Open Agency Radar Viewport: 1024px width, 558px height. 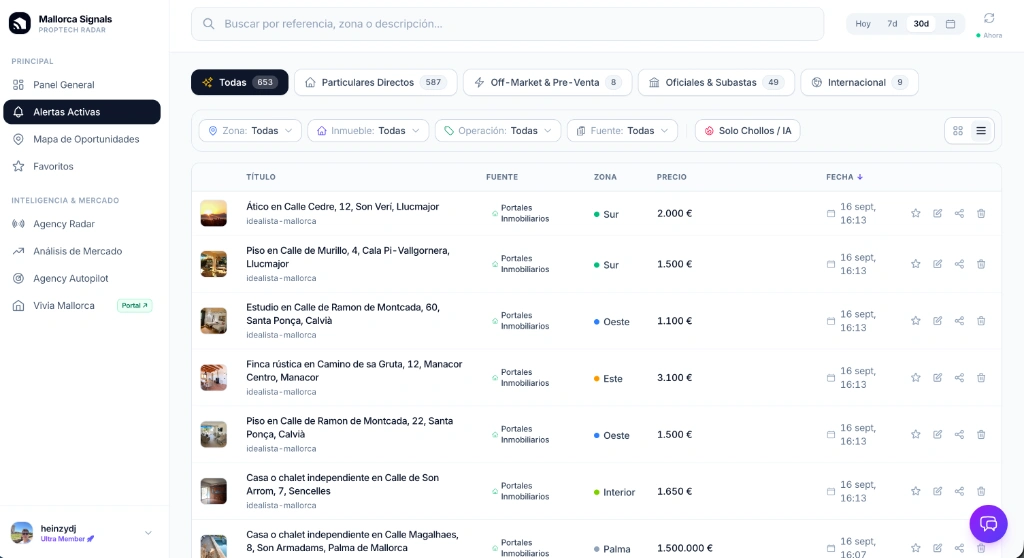click(x=82, y=224)
